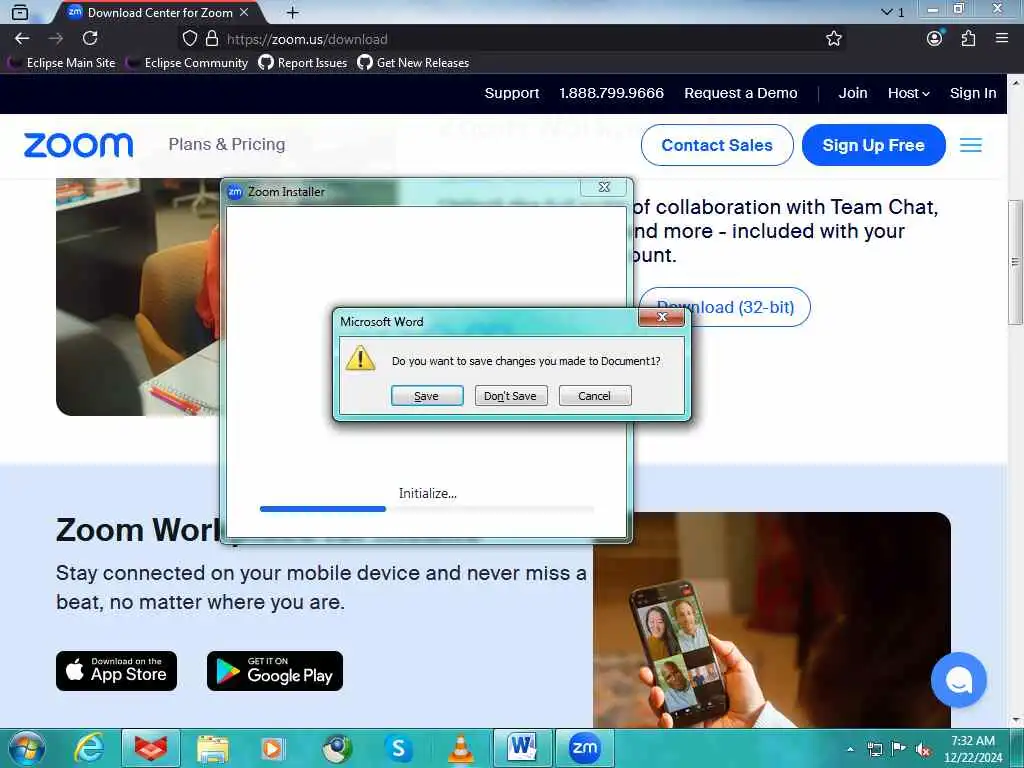Switch to Zoom installer taskbar icon
The image size is (1024, 768).
click(x=584, y=748)
